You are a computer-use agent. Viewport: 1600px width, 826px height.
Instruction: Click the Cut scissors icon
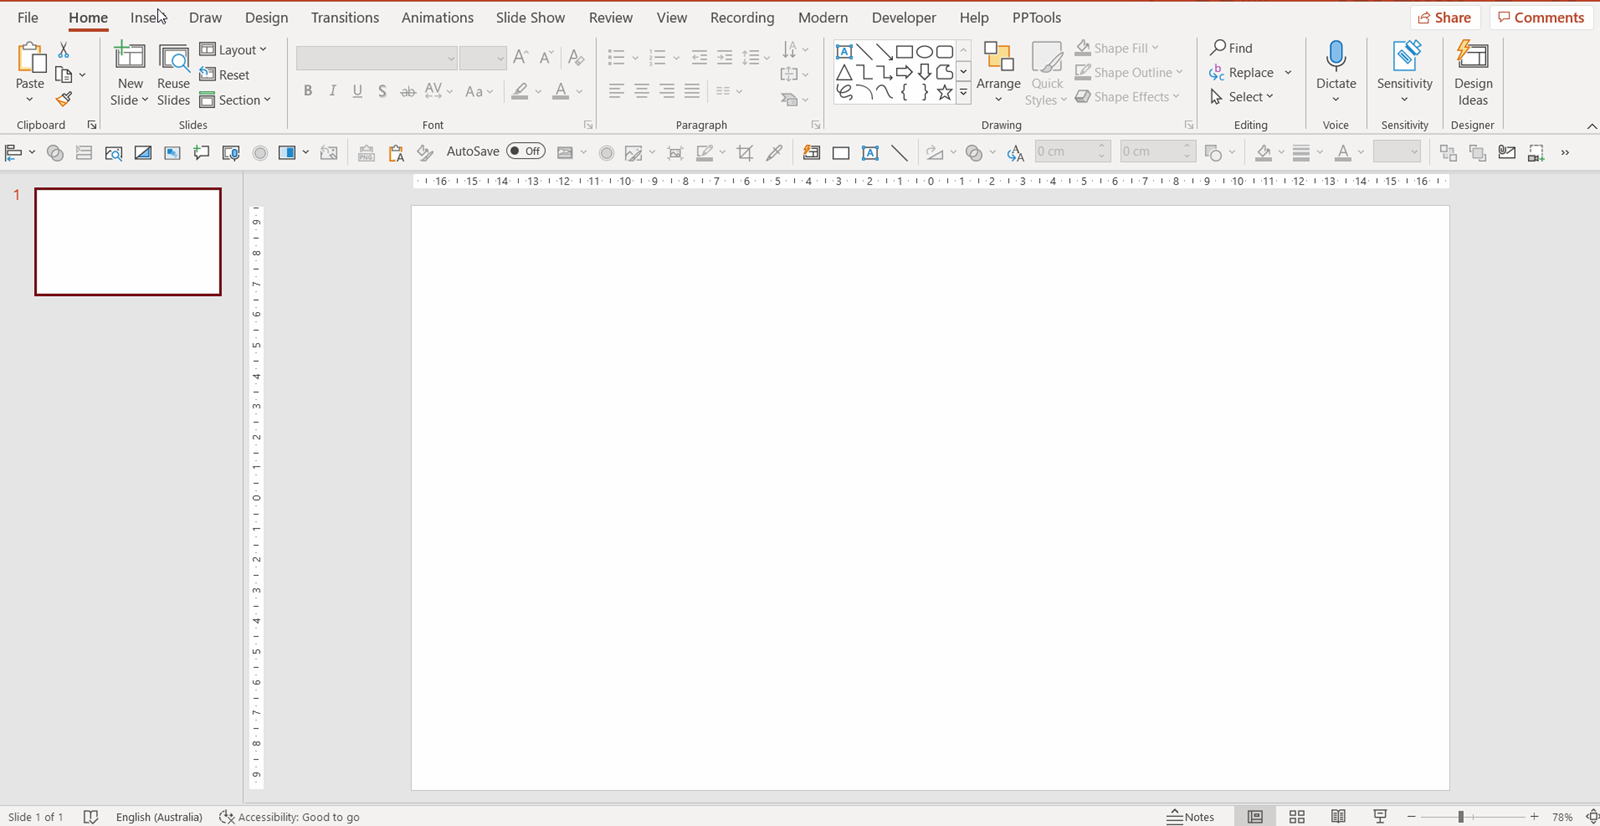pos(64,50)
